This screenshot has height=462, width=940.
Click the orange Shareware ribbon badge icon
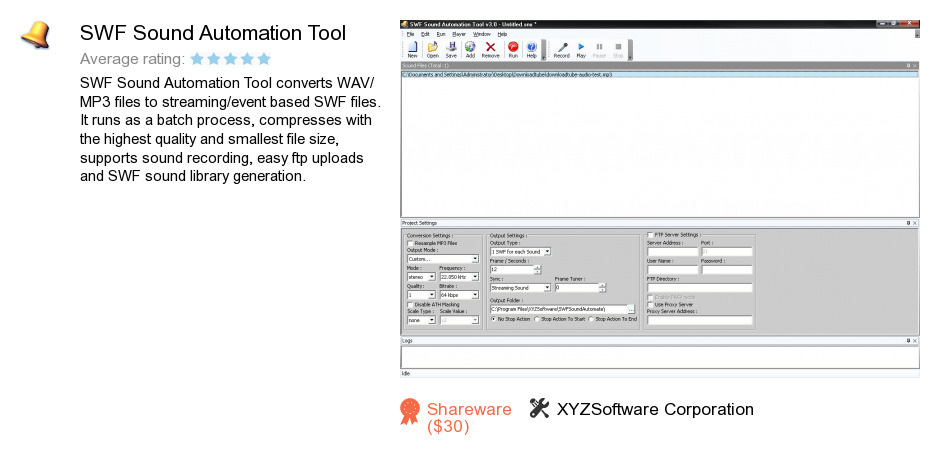pos(409,412)
